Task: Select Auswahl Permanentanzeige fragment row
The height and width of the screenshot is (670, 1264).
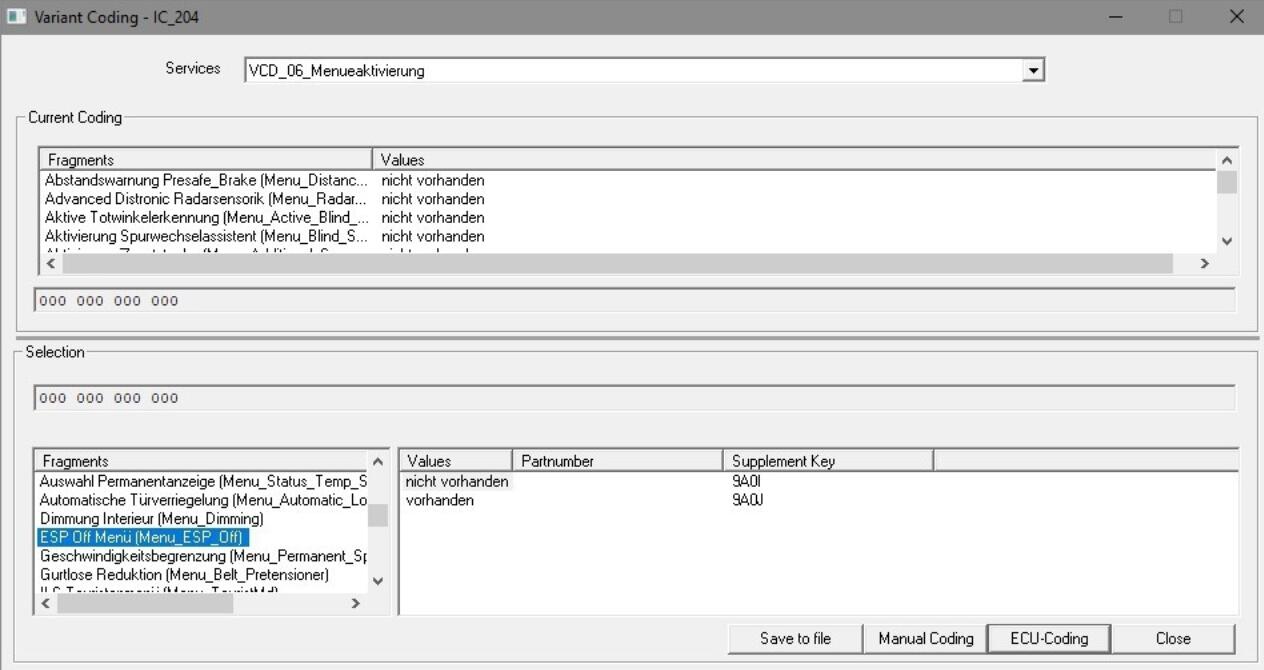Action: click(203, 483)
